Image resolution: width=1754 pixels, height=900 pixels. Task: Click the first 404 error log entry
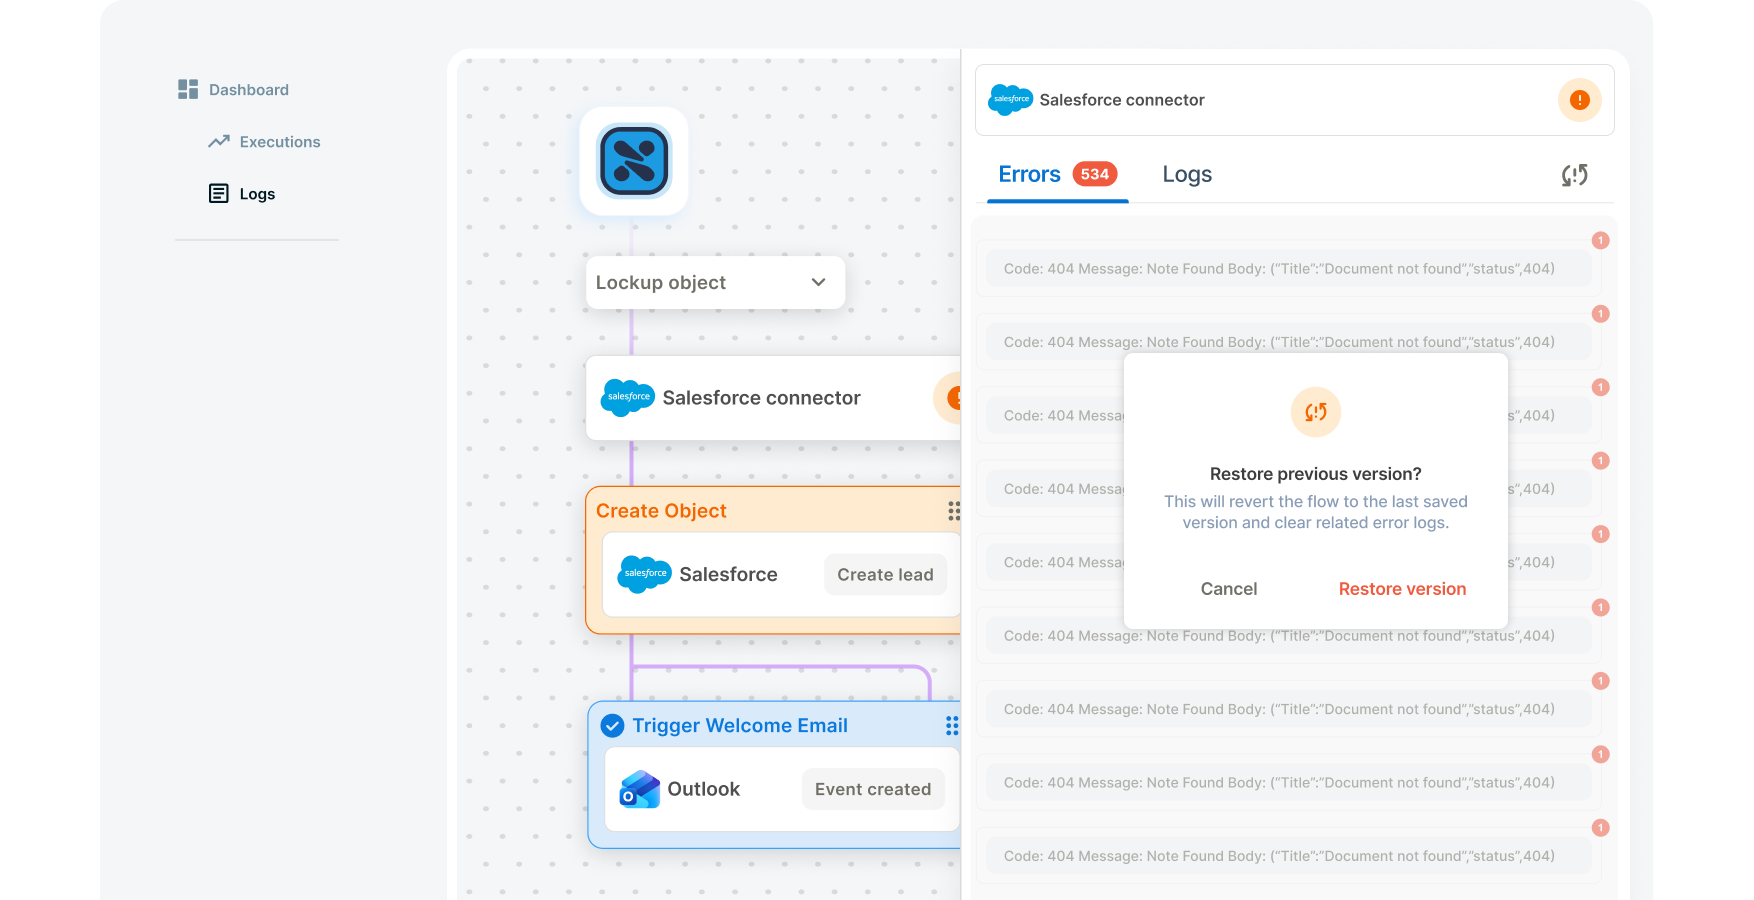tap(1288, 269)
